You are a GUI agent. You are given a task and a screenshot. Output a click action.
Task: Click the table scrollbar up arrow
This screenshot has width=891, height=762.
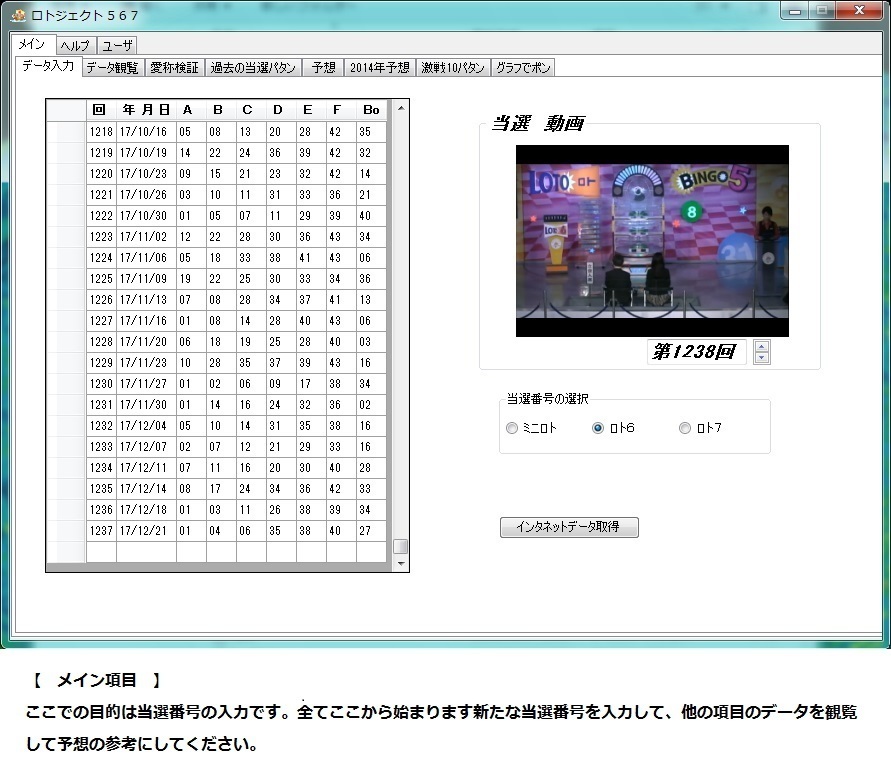401,108
